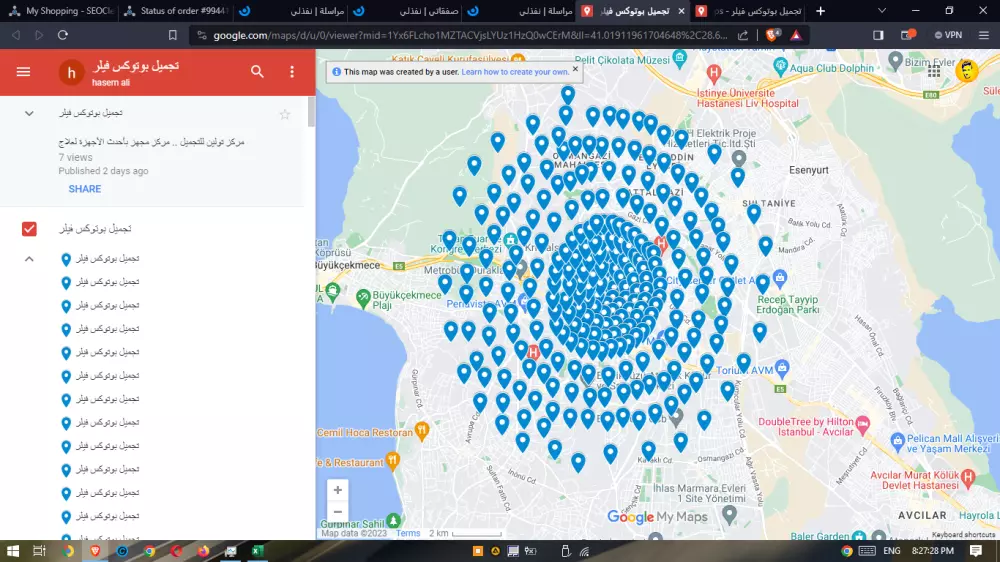Share this URL using address bar share icon
The image size is (1000, 562).
click(x=743, y=35)
